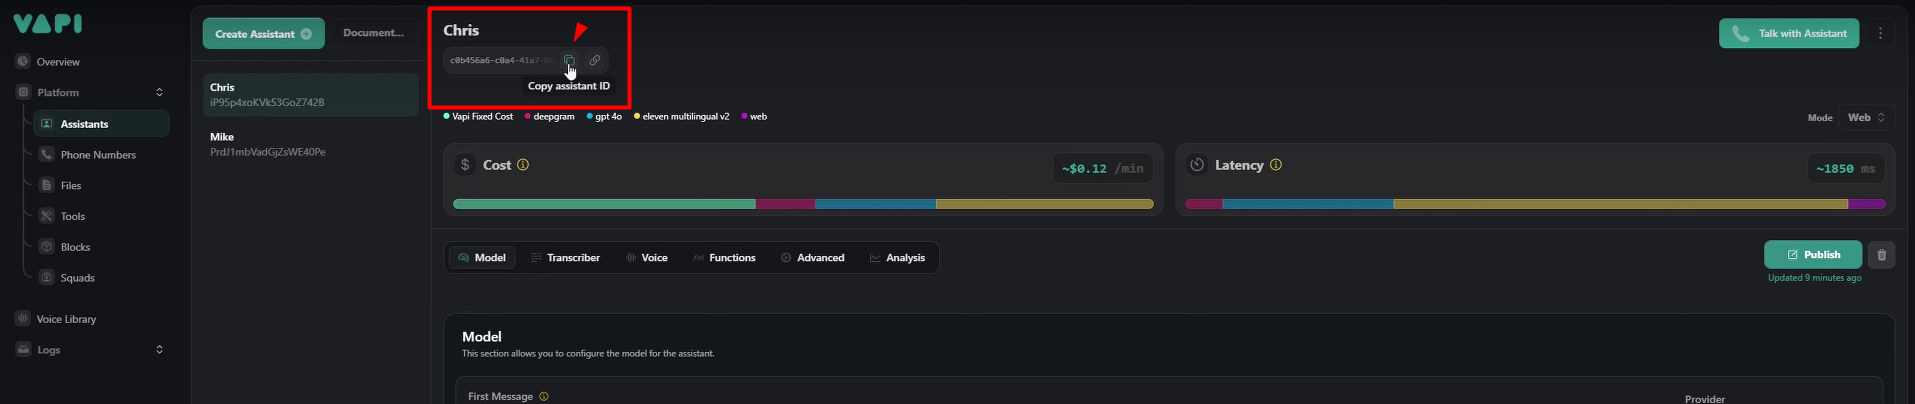The height and width of the screenshot is (404, 1915).
Task: Click the Vapi Fixed Cost legend item
Action: pyautogui.click(x=478, y=117)
